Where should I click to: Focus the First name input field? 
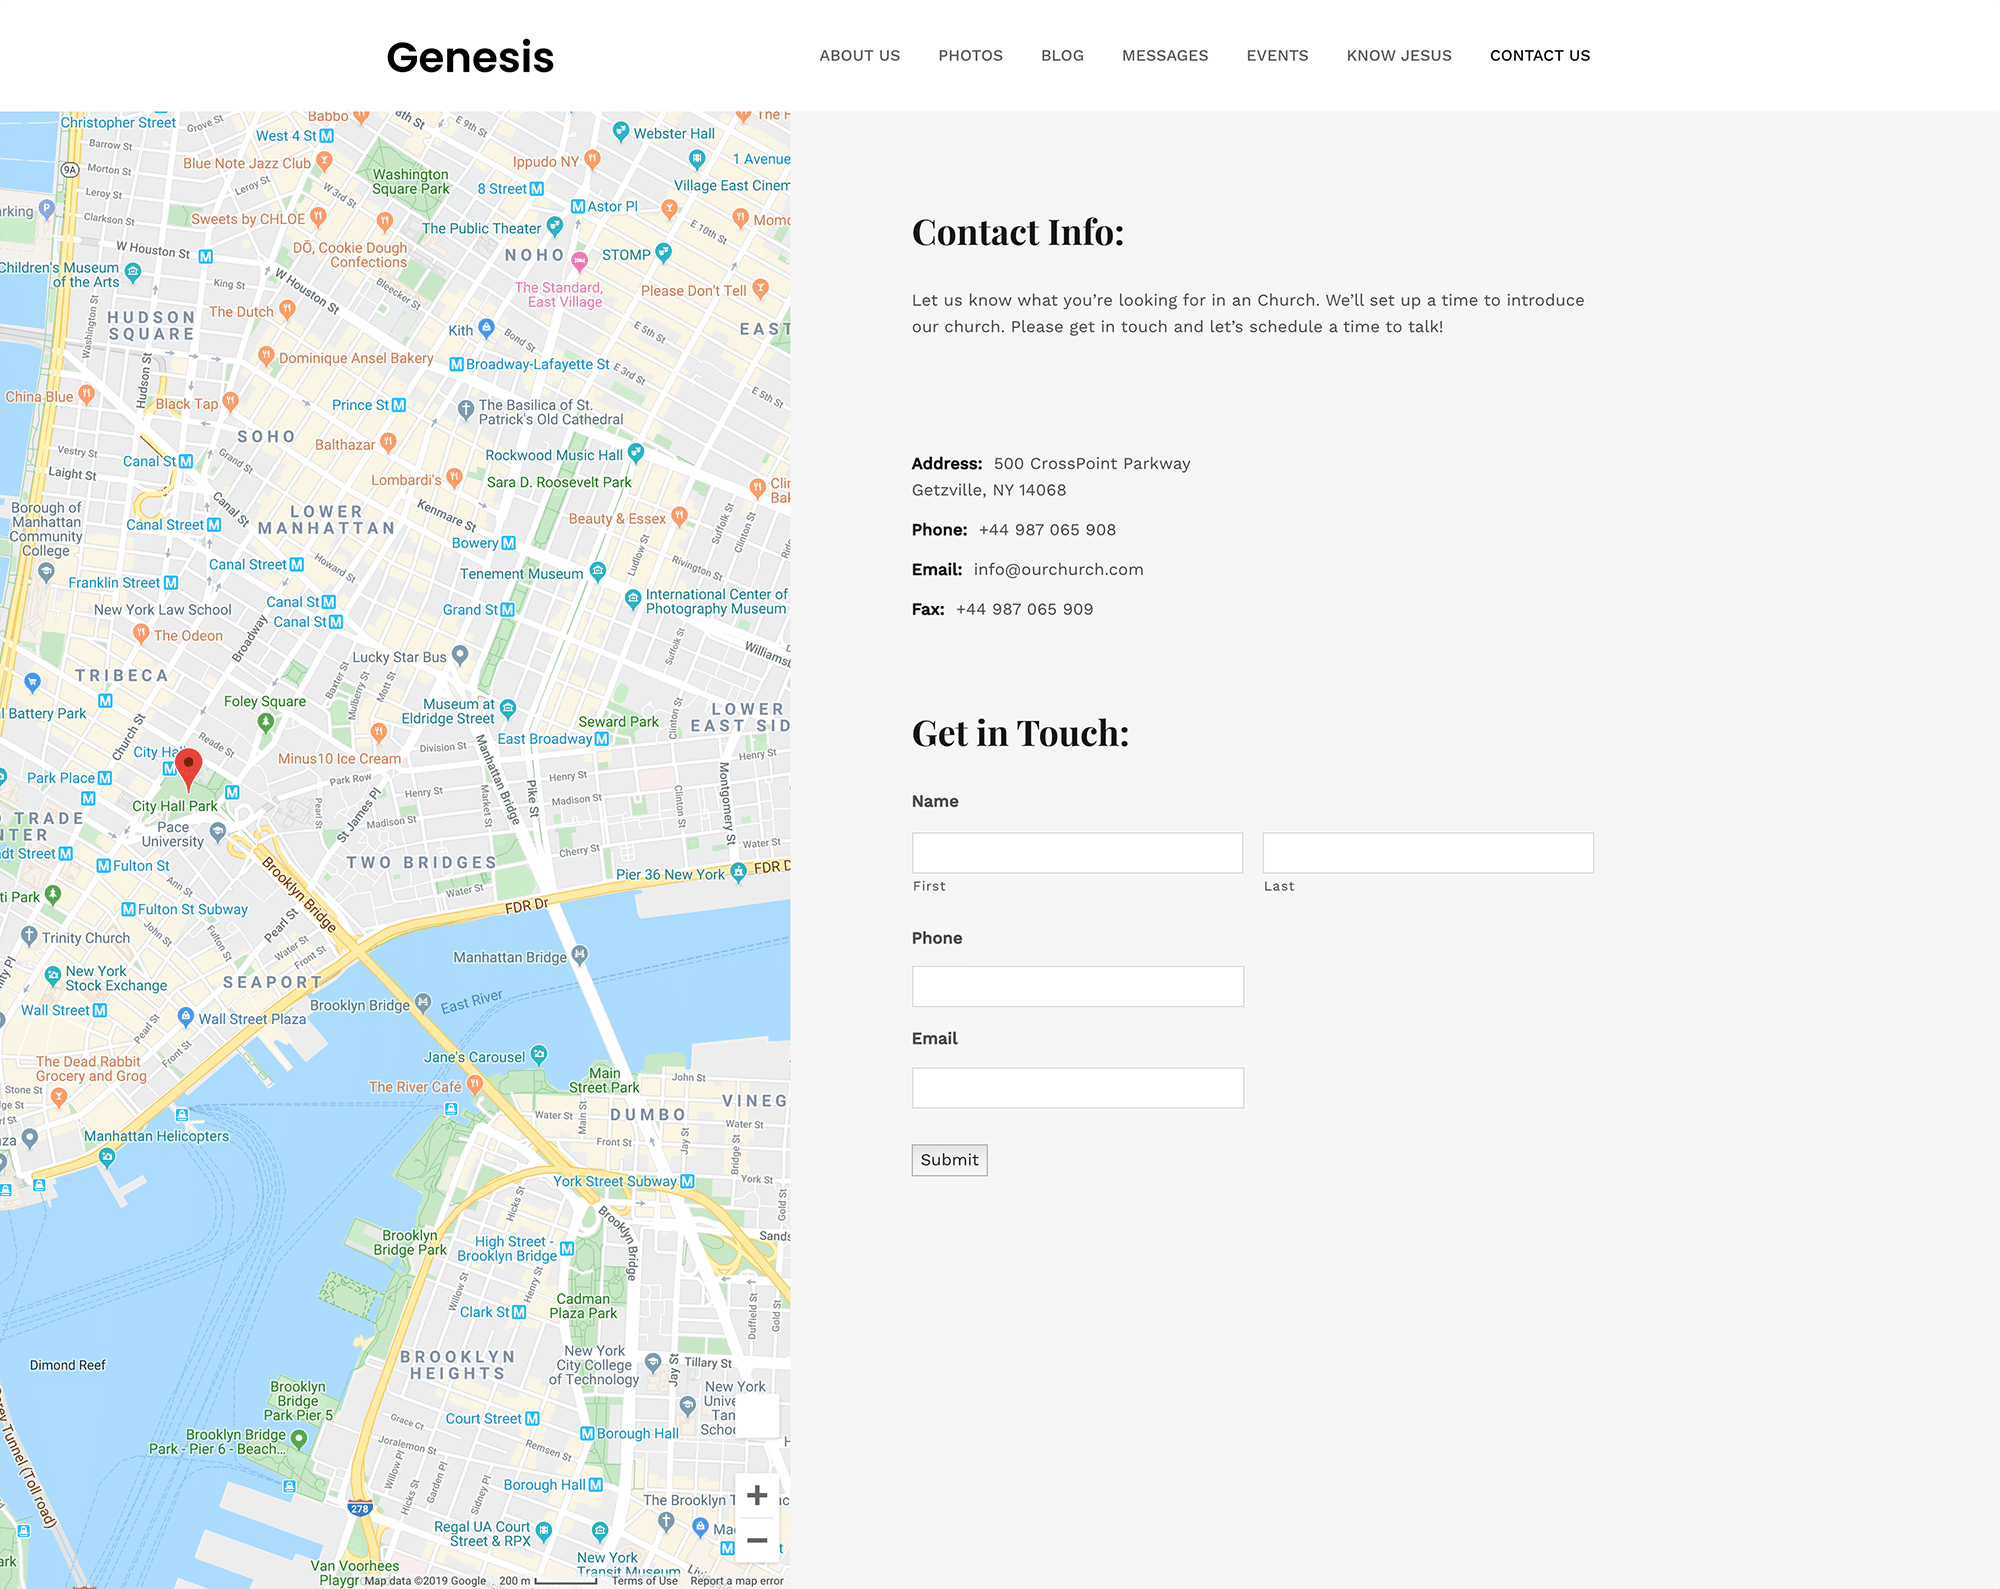point(1077,853)
